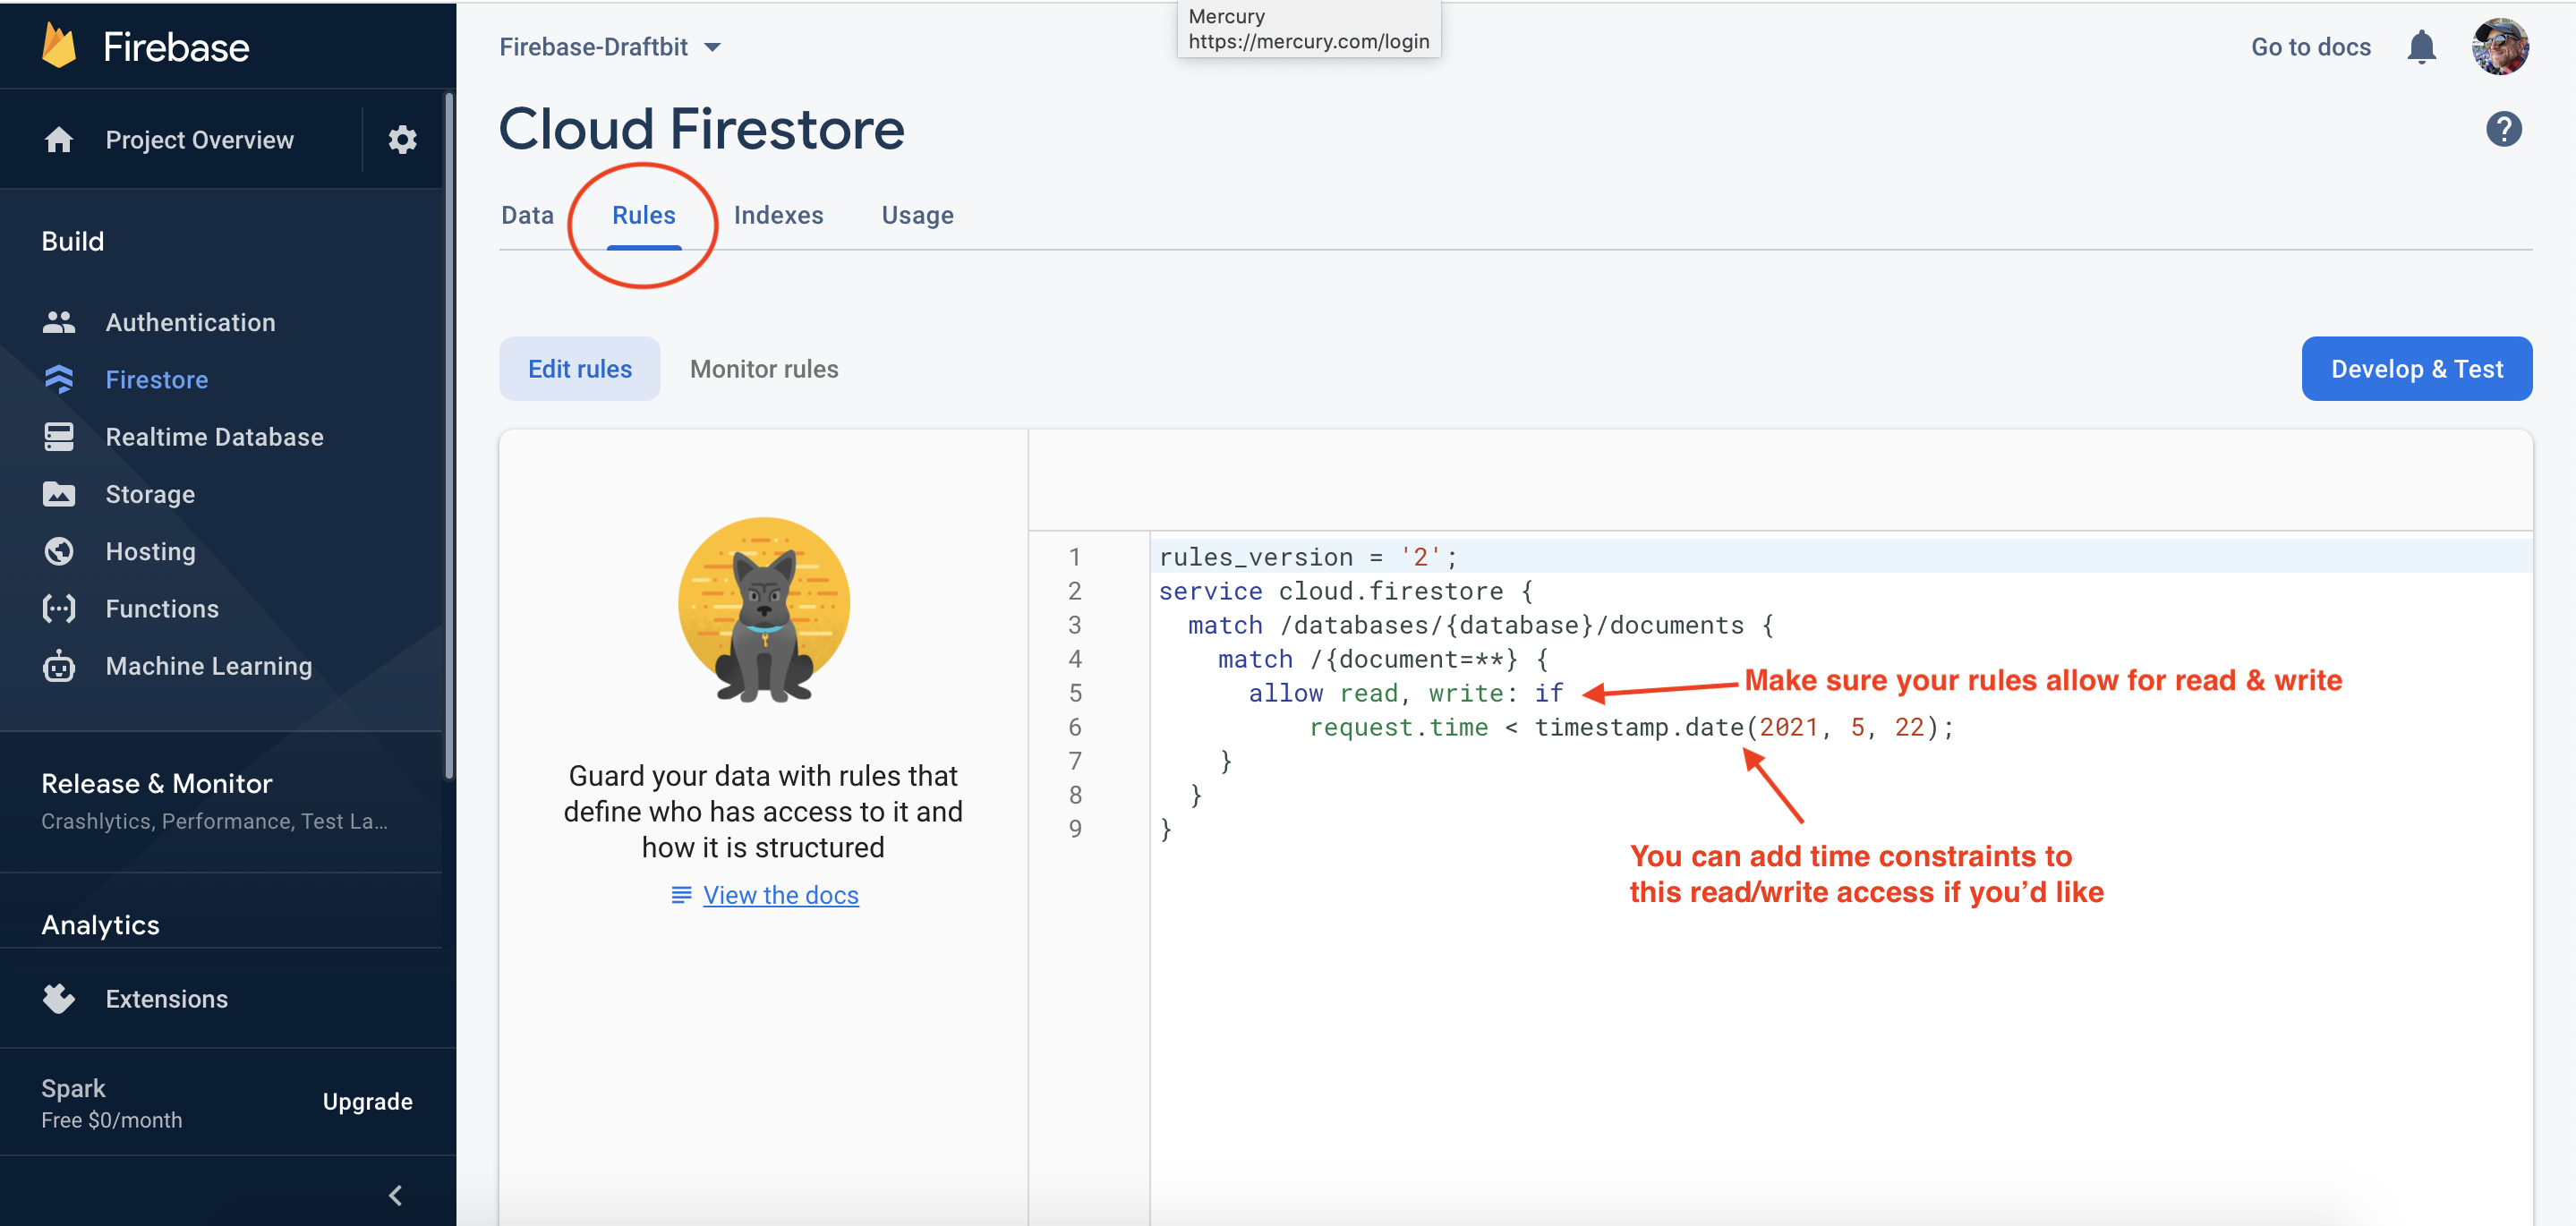Click the notifications bell icon
Viewport: 2576px width, 1226px height.
(2421, 47)
